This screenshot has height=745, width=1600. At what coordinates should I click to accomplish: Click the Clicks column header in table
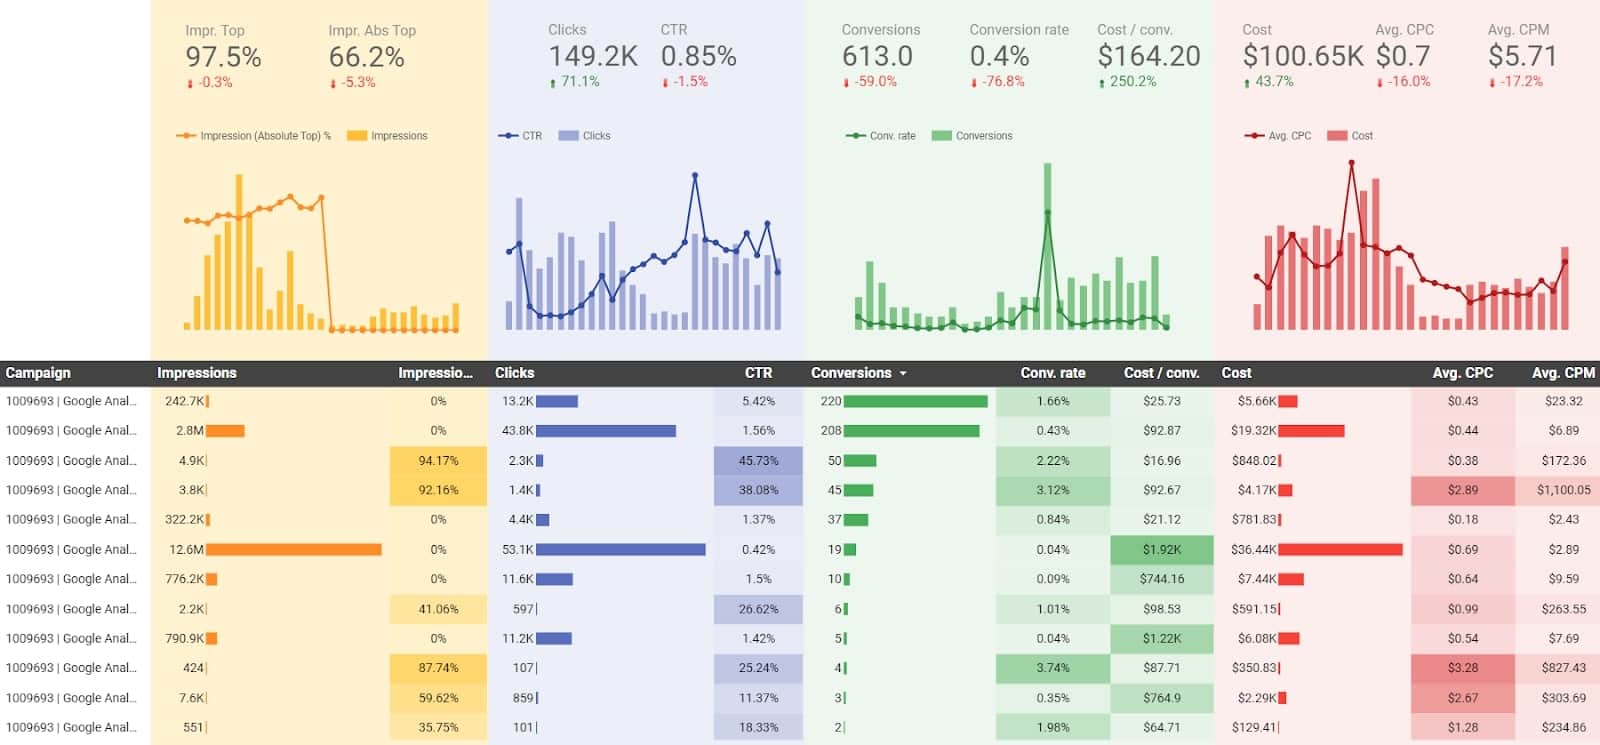[514, 373]
